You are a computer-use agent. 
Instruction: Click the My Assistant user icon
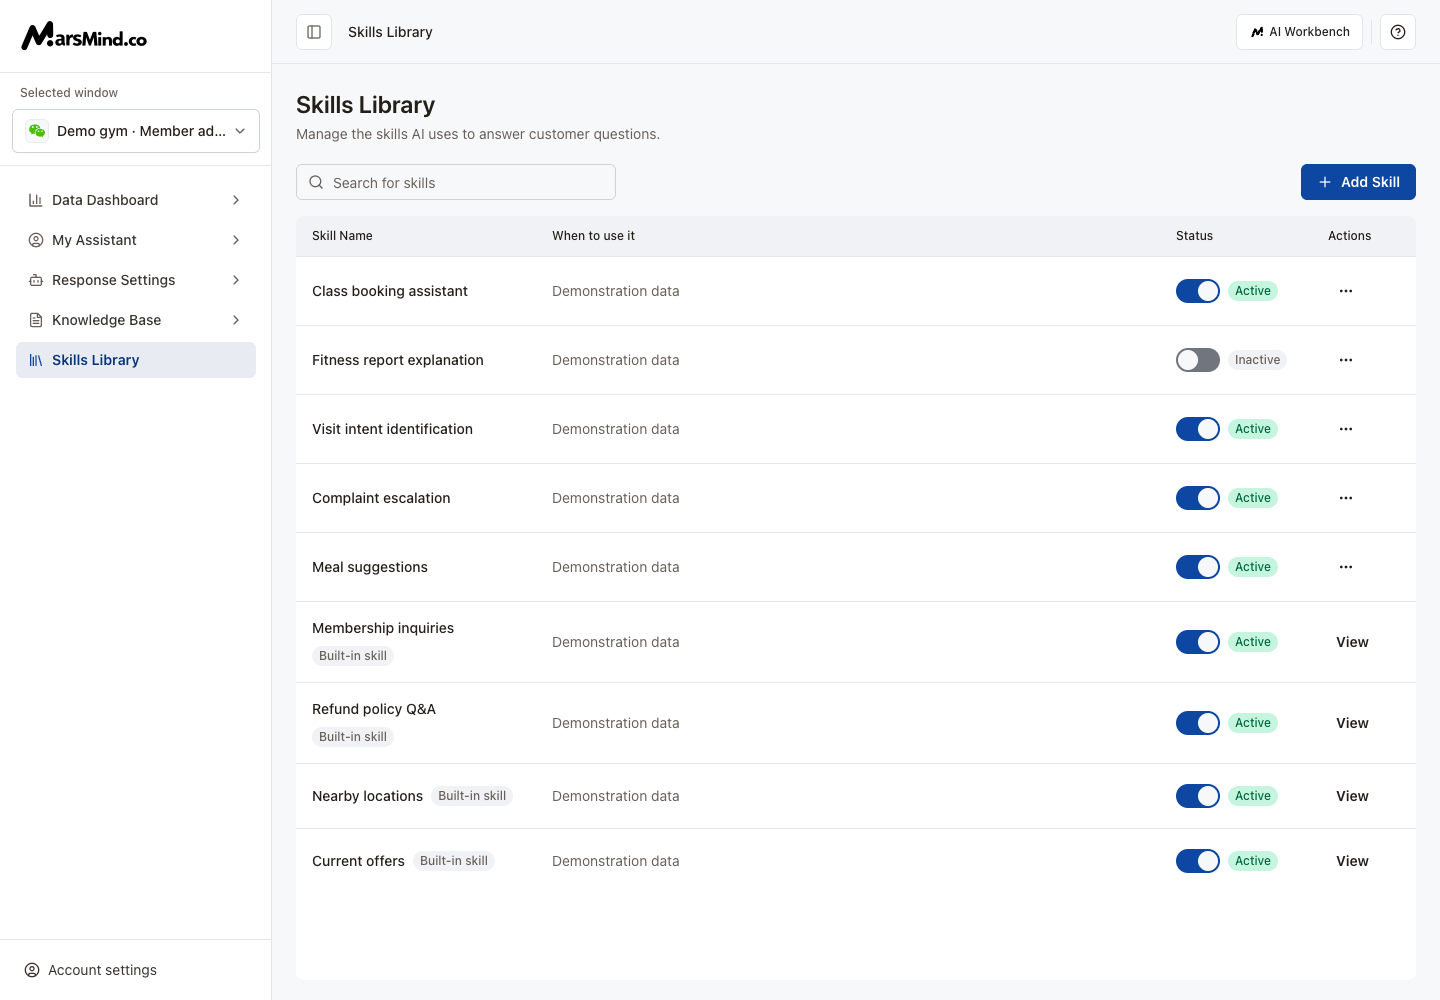click(36, 240)
